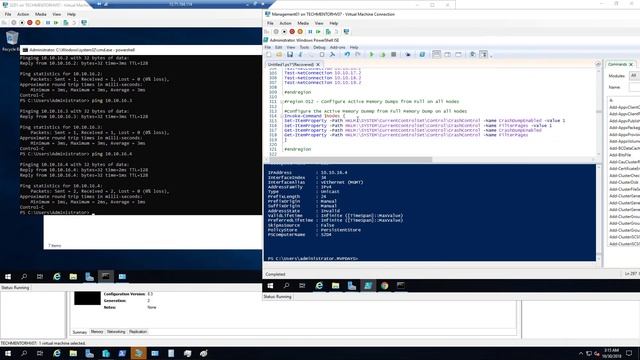Close the Commands add-on pane

tap(631, 64)
